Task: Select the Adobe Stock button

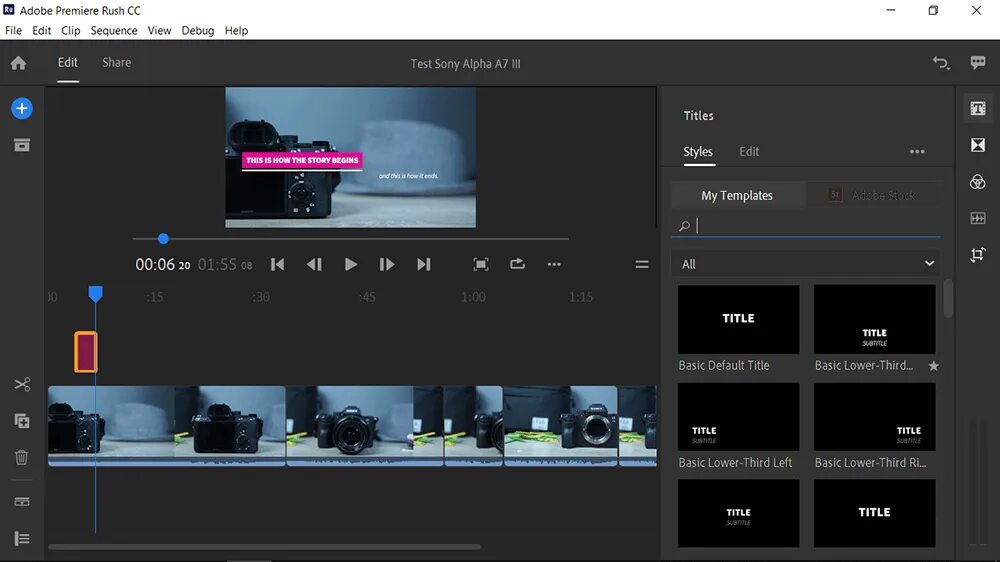Action: point(874,195)
